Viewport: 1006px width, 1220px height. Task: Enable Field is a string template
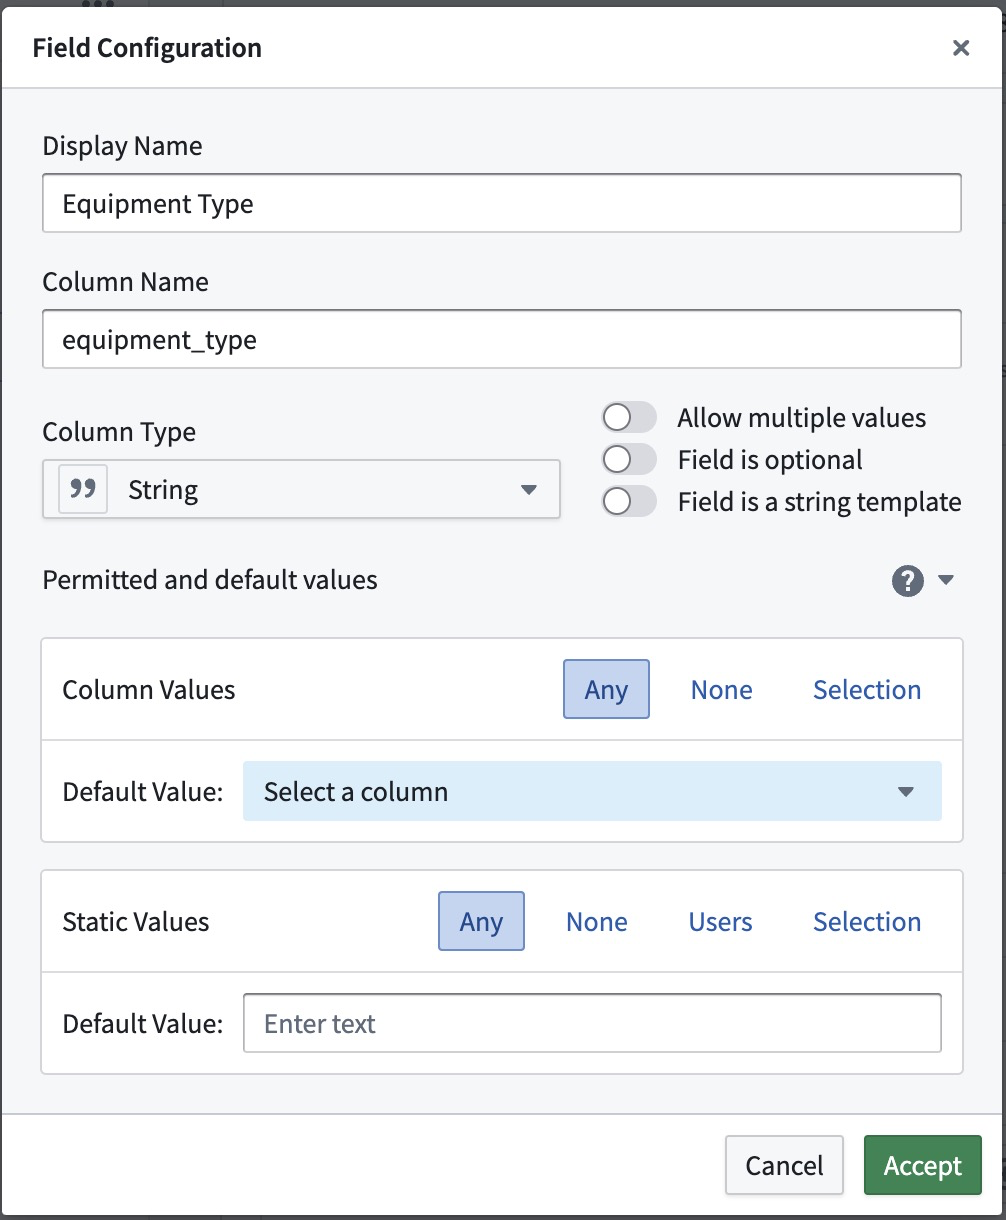pyautogui.click(x=629, y=501)
